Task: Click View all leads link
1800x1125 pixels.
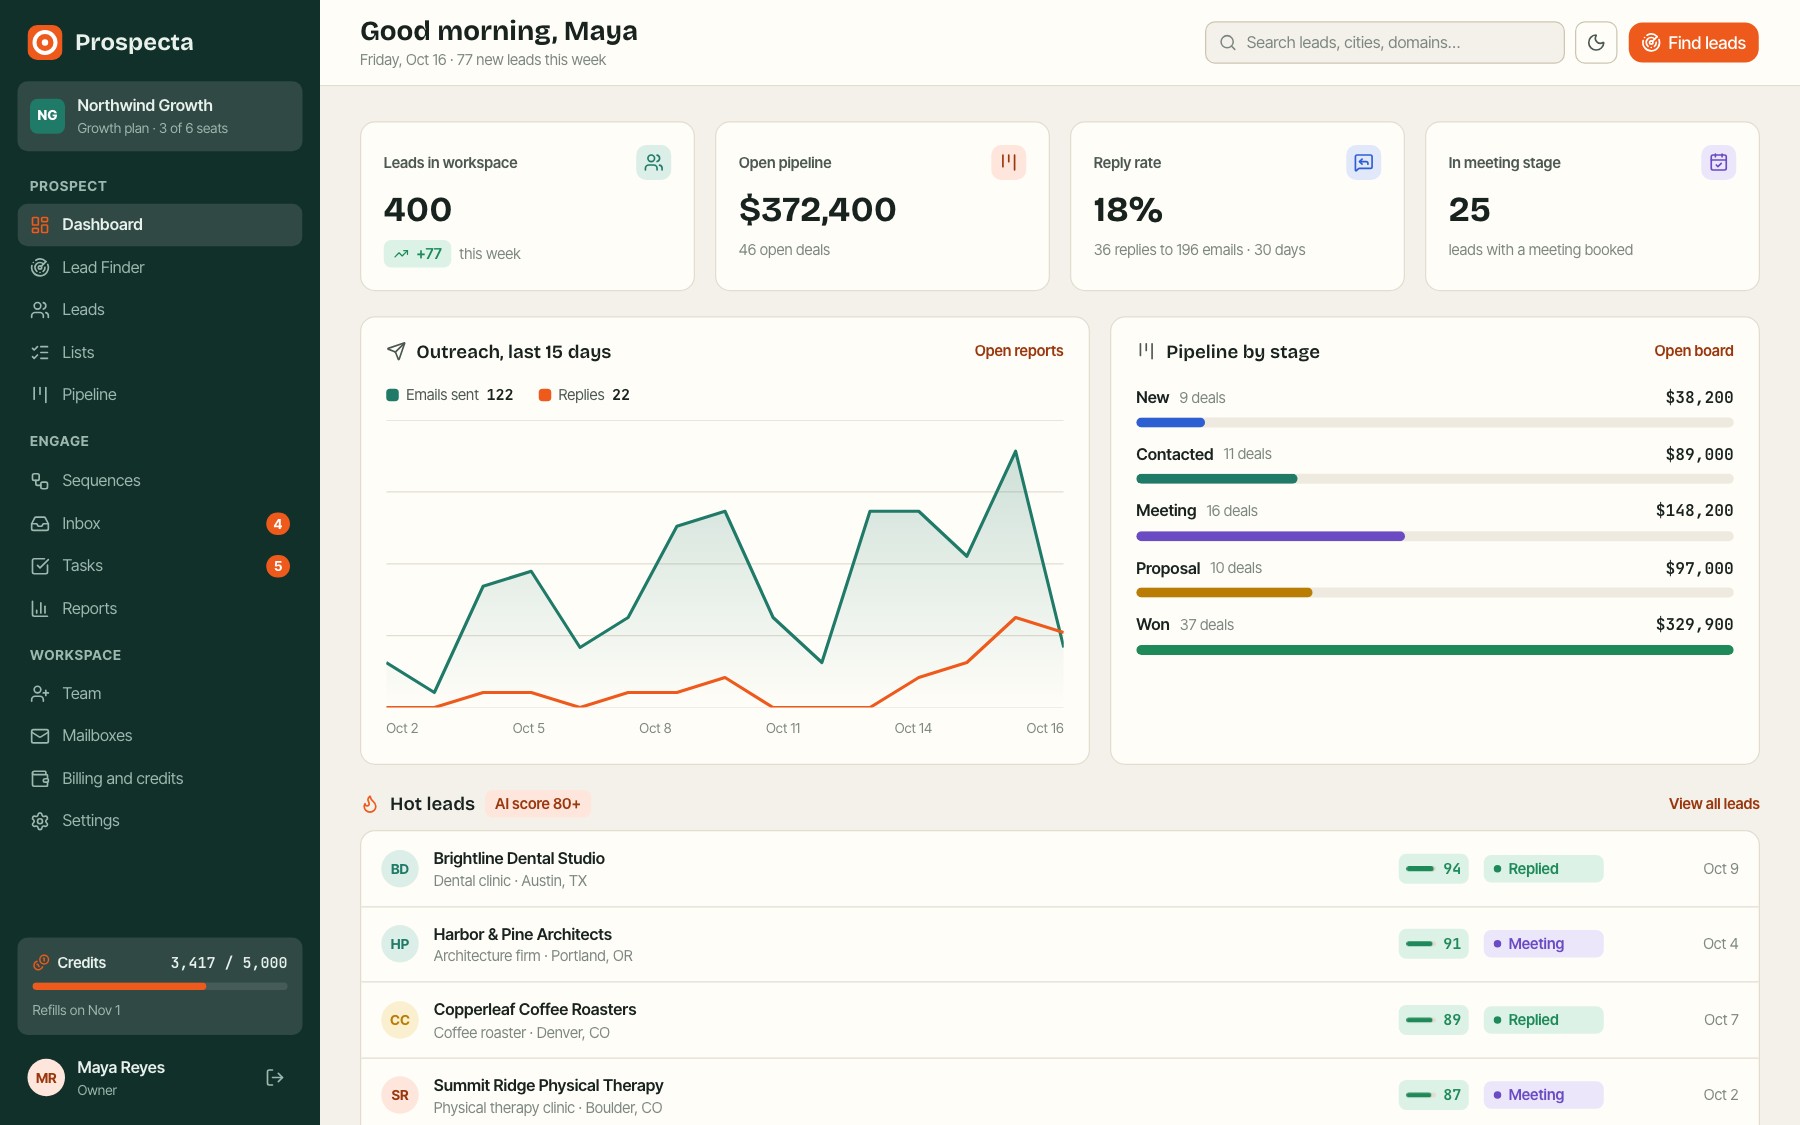Action: (x=1714, y=804)
